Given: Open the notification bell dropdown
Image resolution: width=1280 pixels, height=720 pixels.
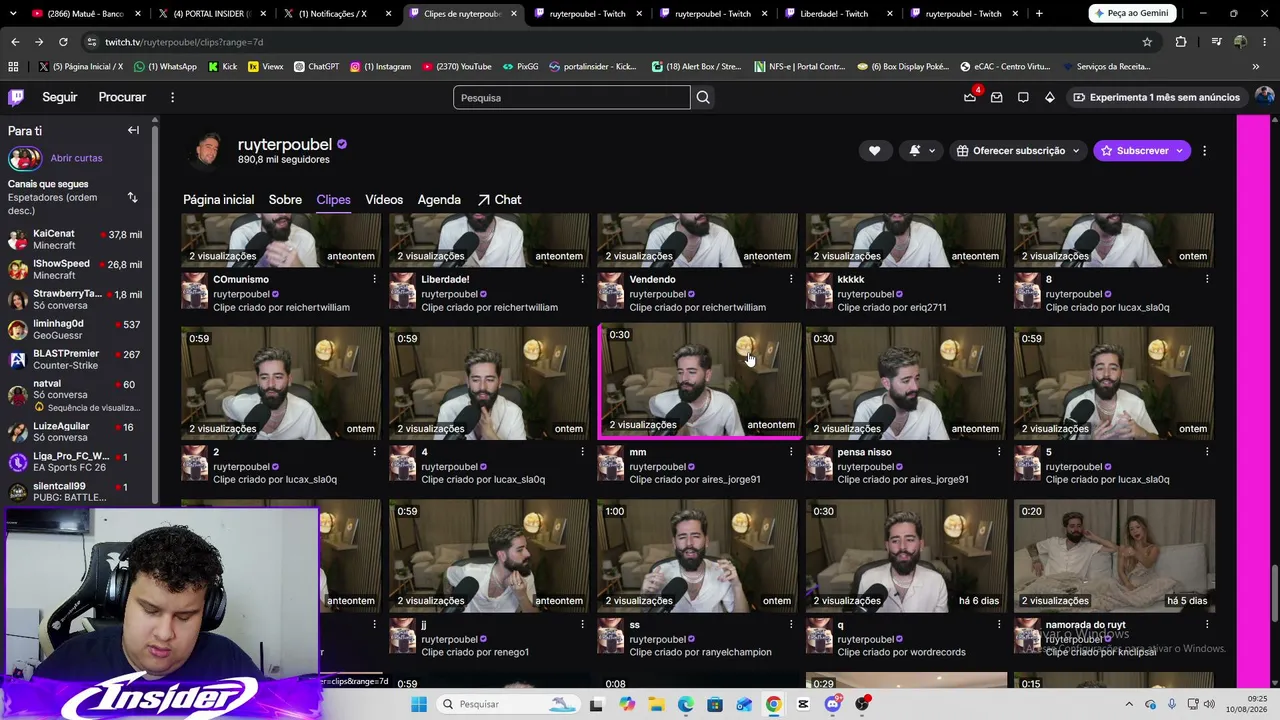Looking at the screenshot, I should (922, 151).
